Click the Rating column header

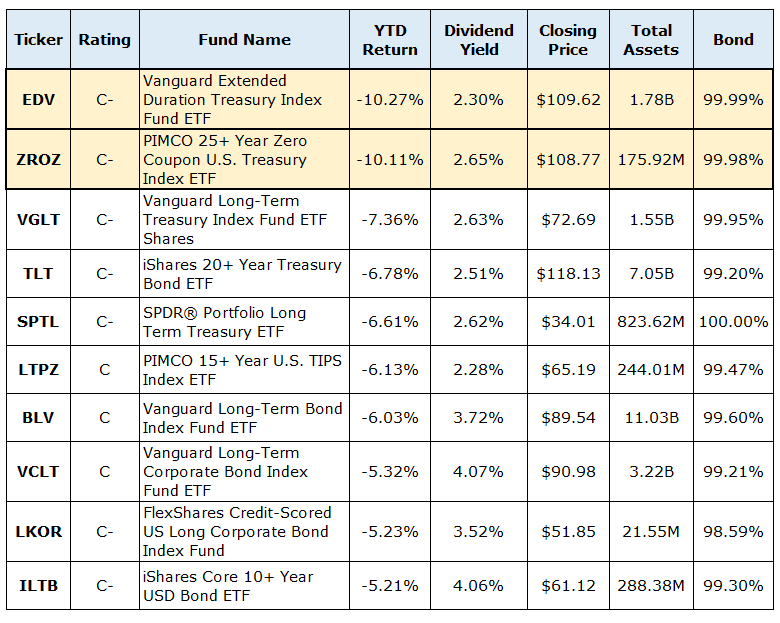click(x=104, y=40)
